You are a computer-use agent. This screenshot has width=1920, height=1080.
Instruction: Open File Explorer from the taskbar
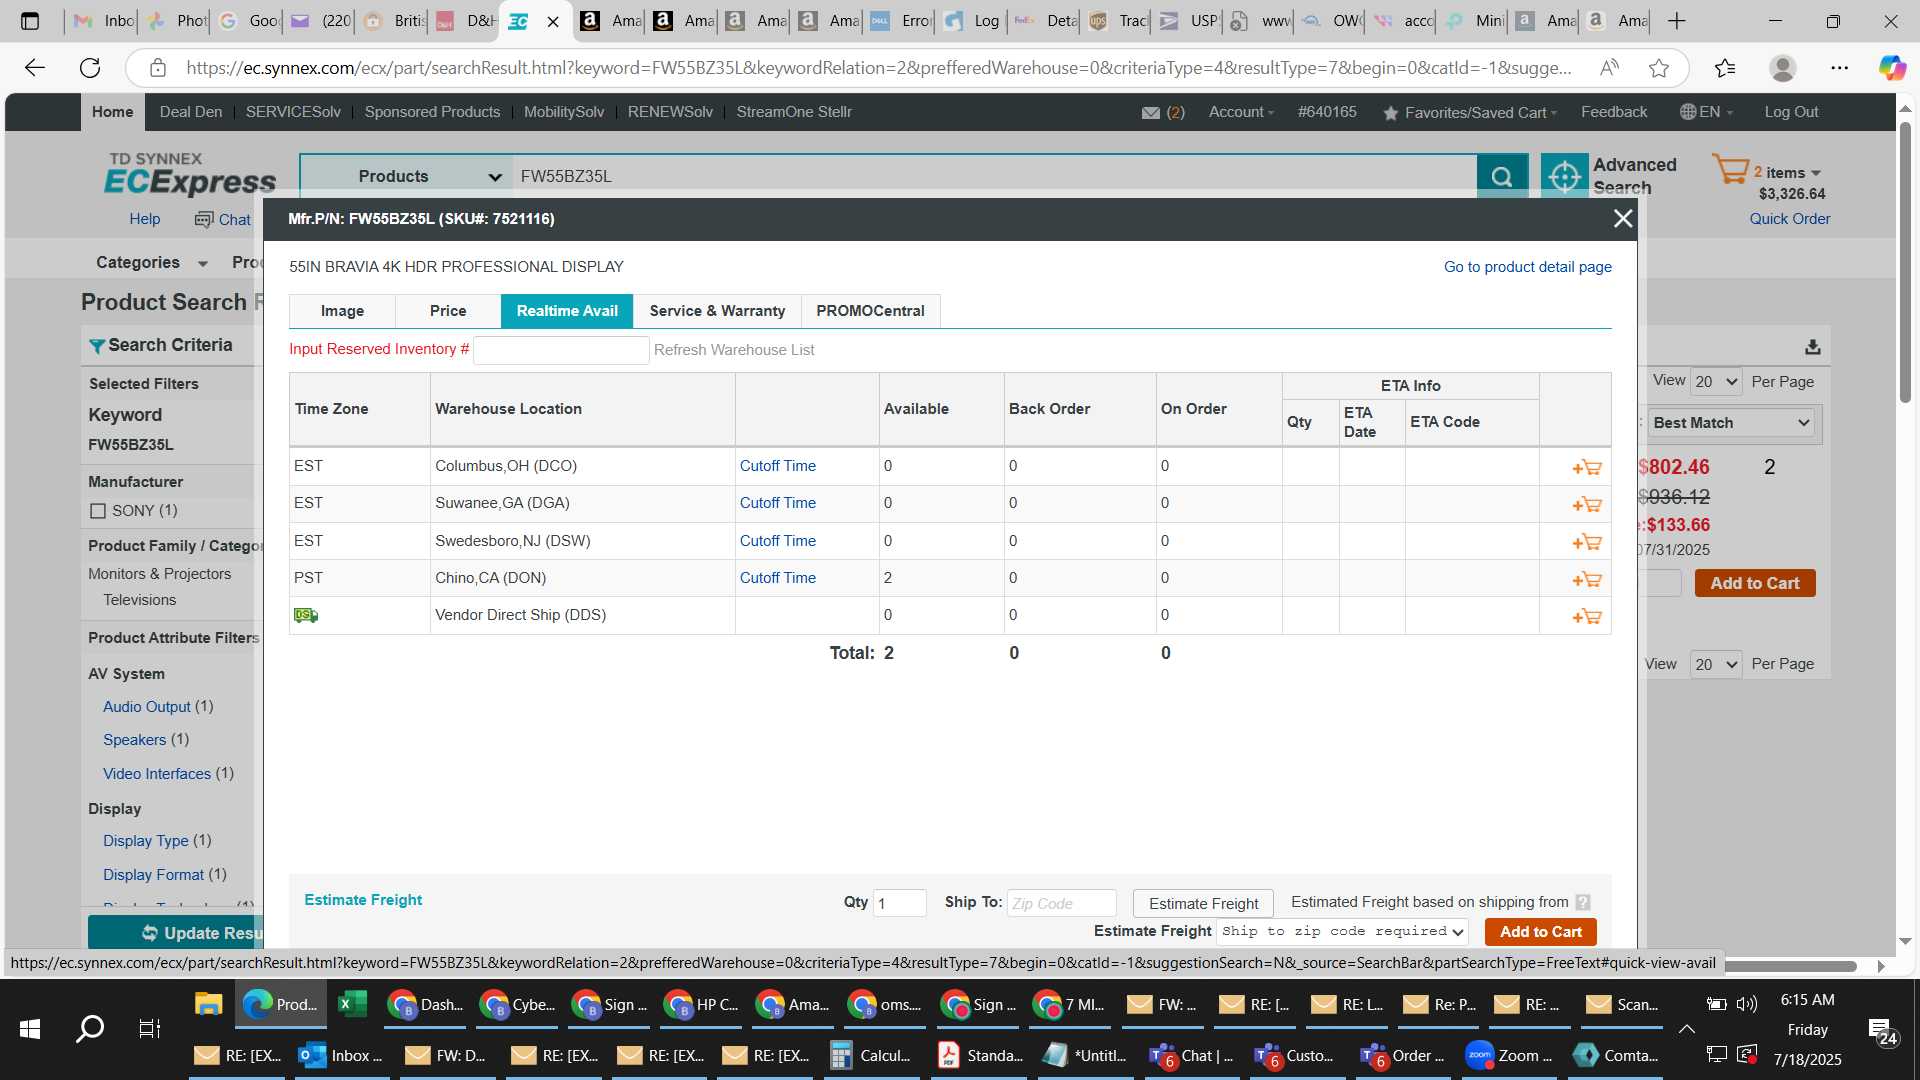pos(208,1004)
